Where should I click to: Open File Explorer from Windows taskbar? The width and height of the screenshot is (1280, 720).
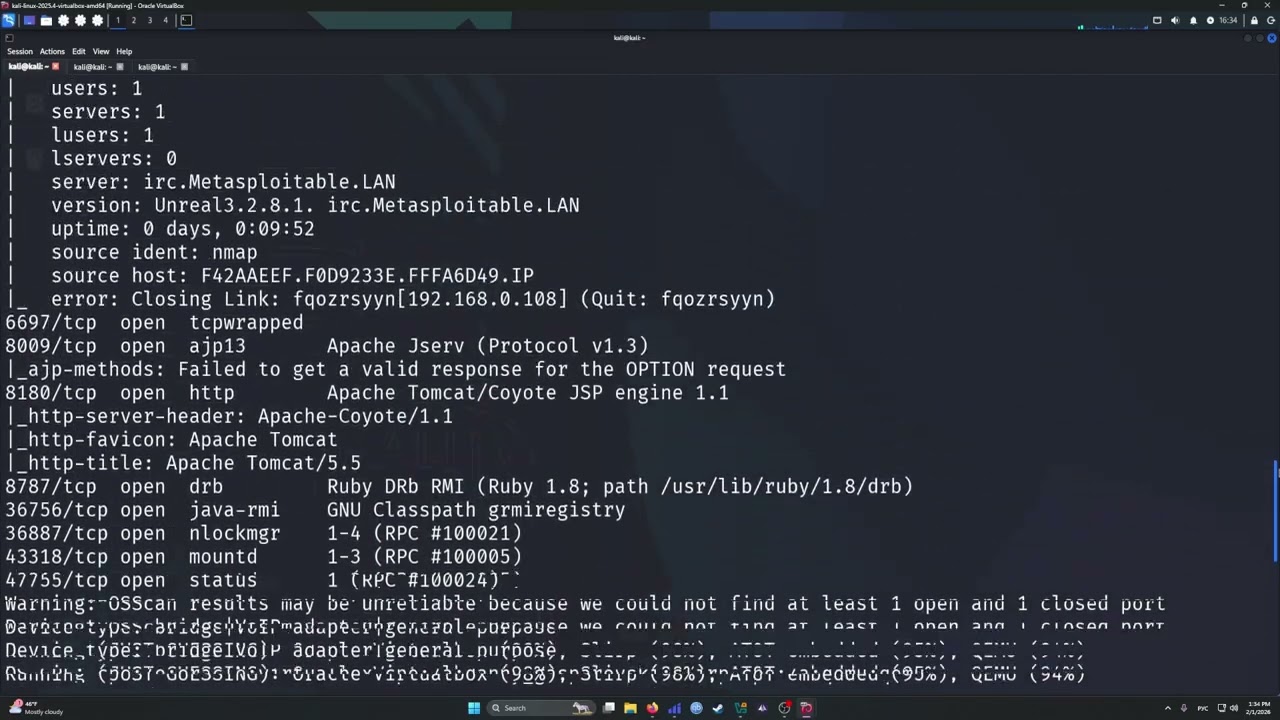[x=630, y=708]
